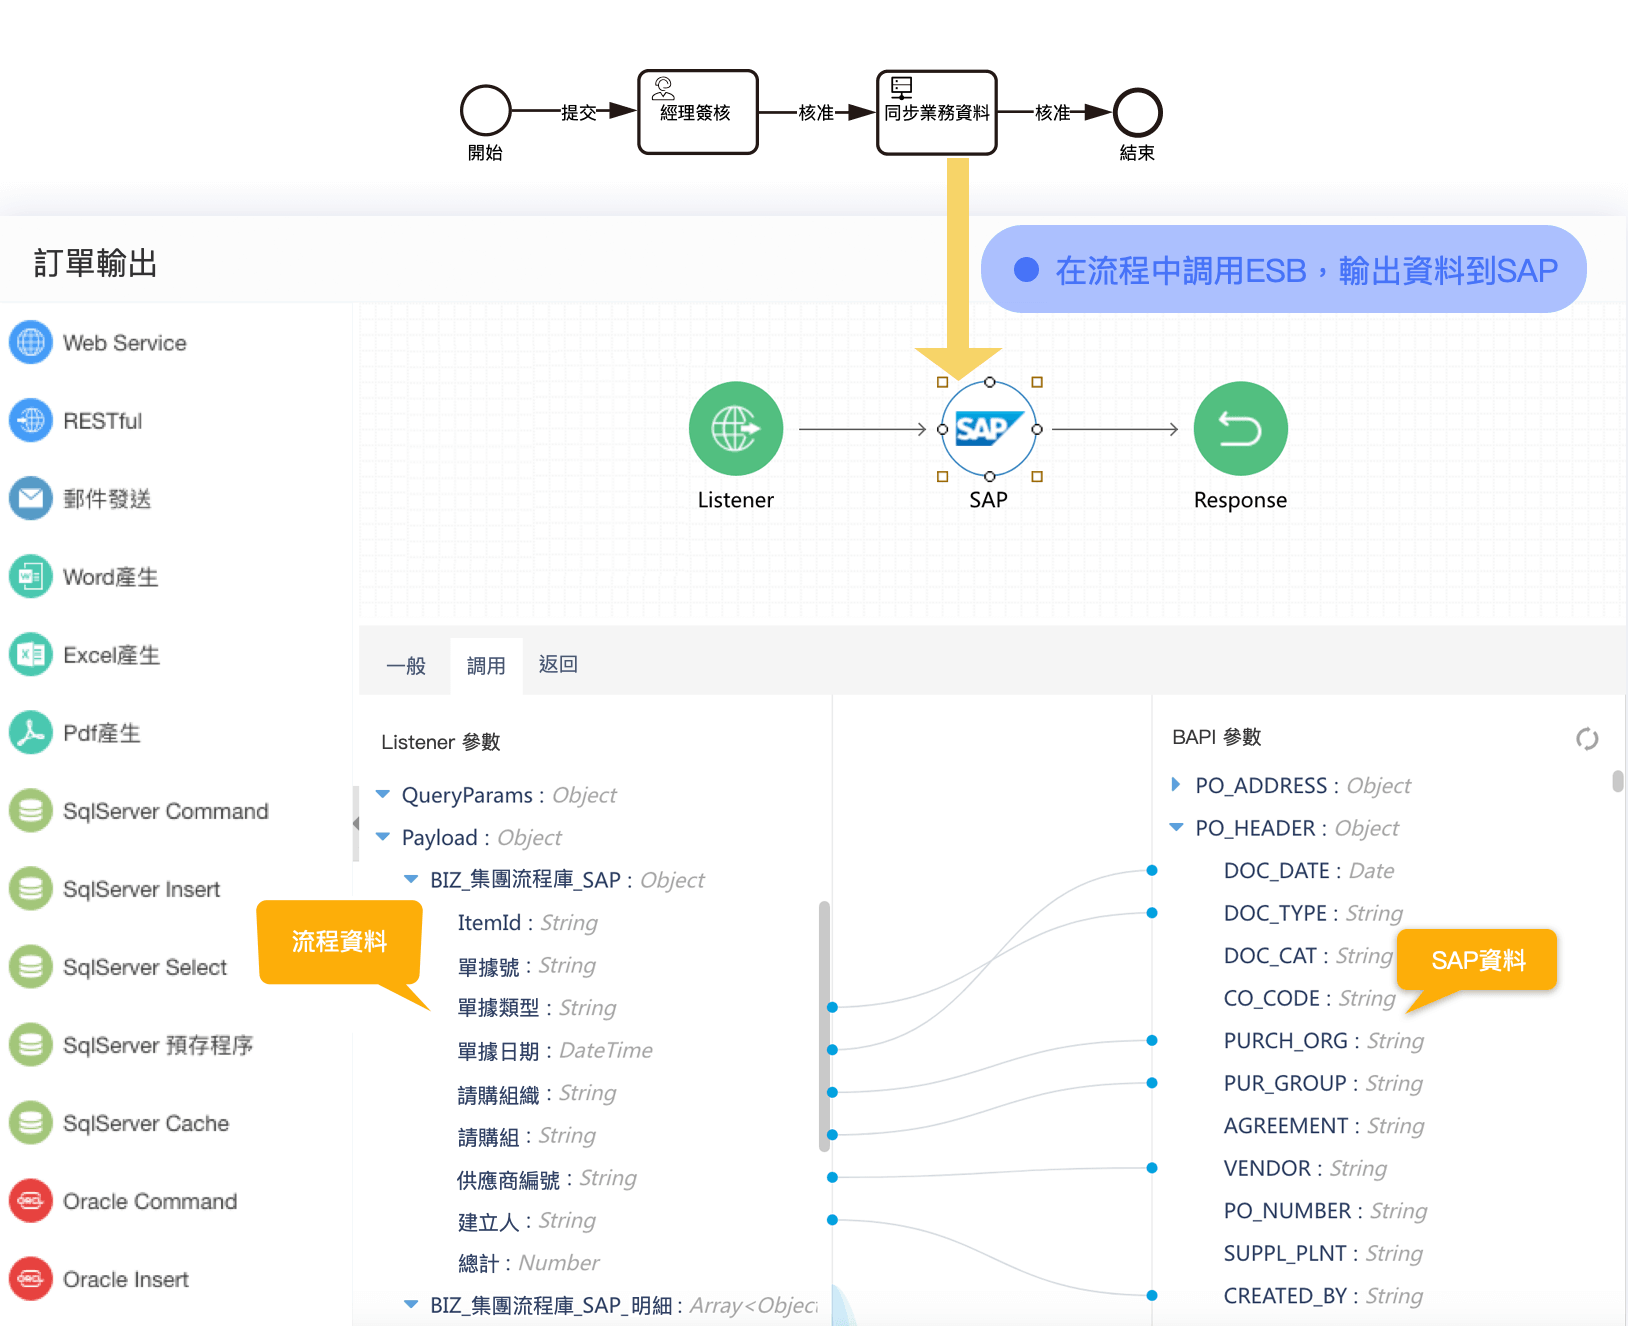Click the Response node on canvas
Viewport: 1628px width, 1326px height.
click(x=1241, y=429)
